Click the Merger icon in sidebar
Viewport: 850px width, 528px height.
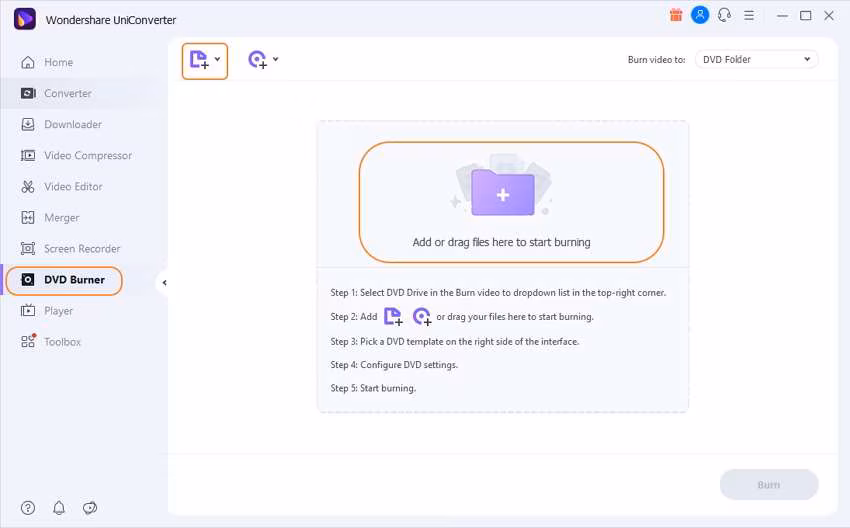pyautogui.click(x=28, y=217)
